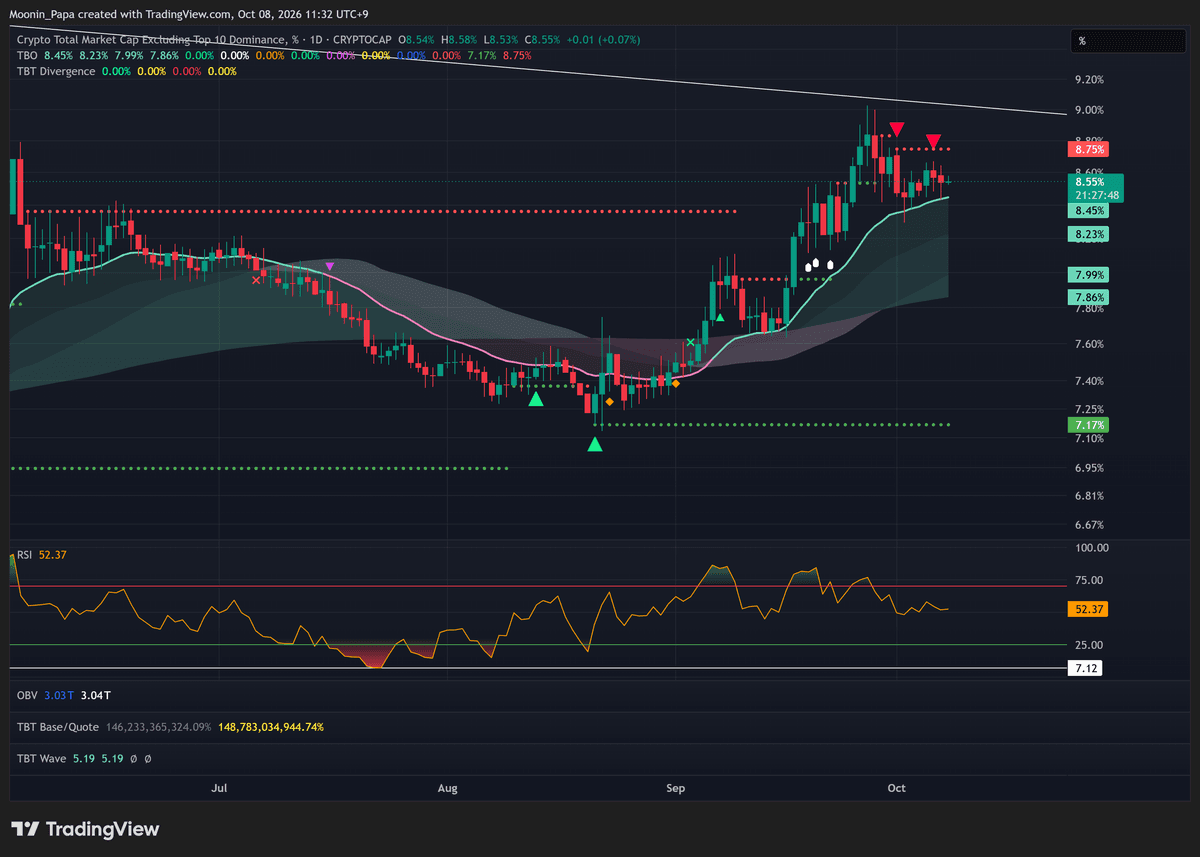This screenshot has width=1200, height=857.
Task: Click the 3.04T OBV value
Action: tap(97, 695)
